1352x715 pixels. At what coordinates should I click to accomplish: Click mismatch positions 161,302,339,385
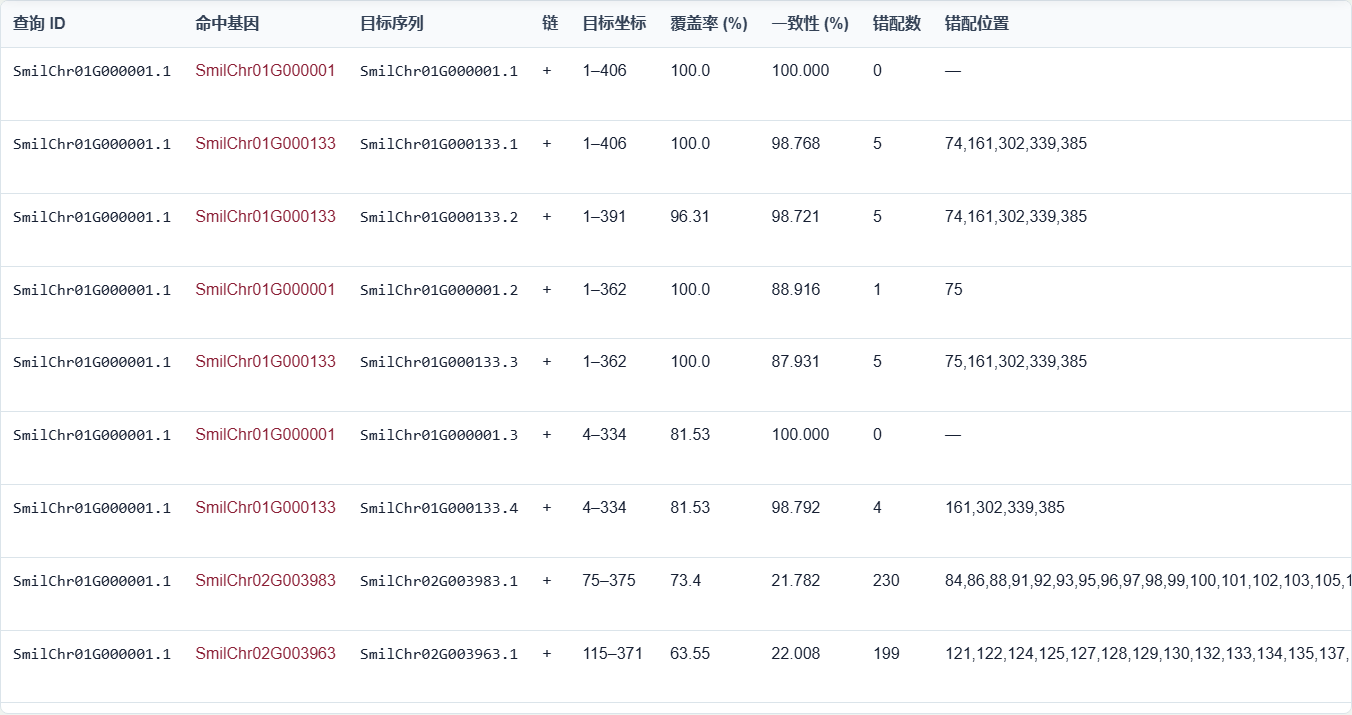(x=1005, y=508)
